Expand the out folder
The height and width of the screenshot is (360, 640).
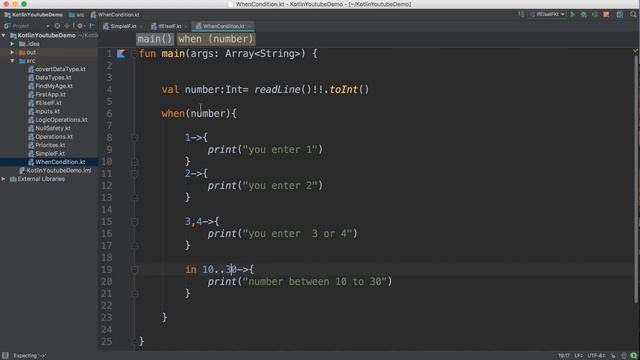(x=12, y=52)
